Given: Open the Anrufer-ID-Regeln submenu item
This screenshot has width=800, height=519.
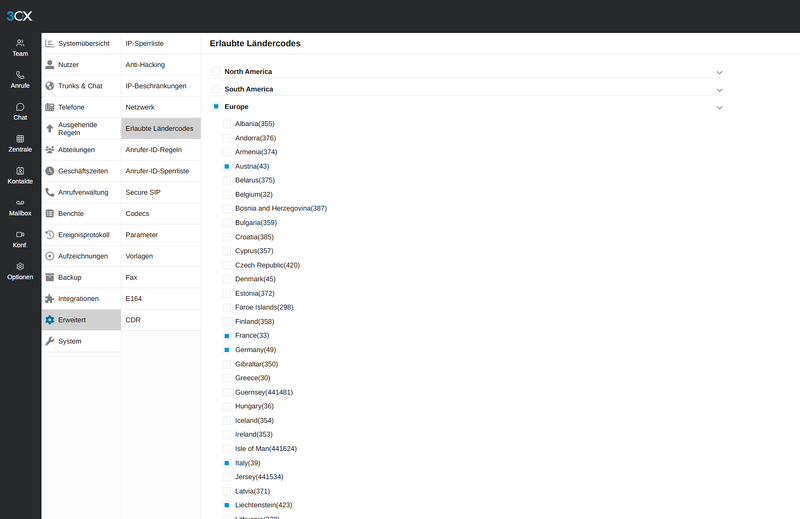Looking at the screenshot, I should pos(161,150).
